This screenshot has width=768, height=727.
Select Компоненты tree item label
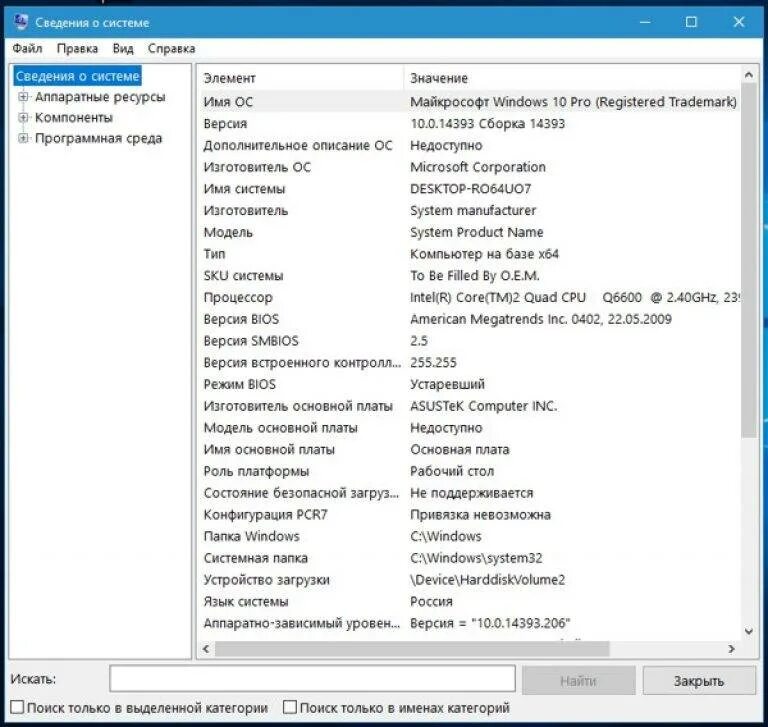coord(73,118)
